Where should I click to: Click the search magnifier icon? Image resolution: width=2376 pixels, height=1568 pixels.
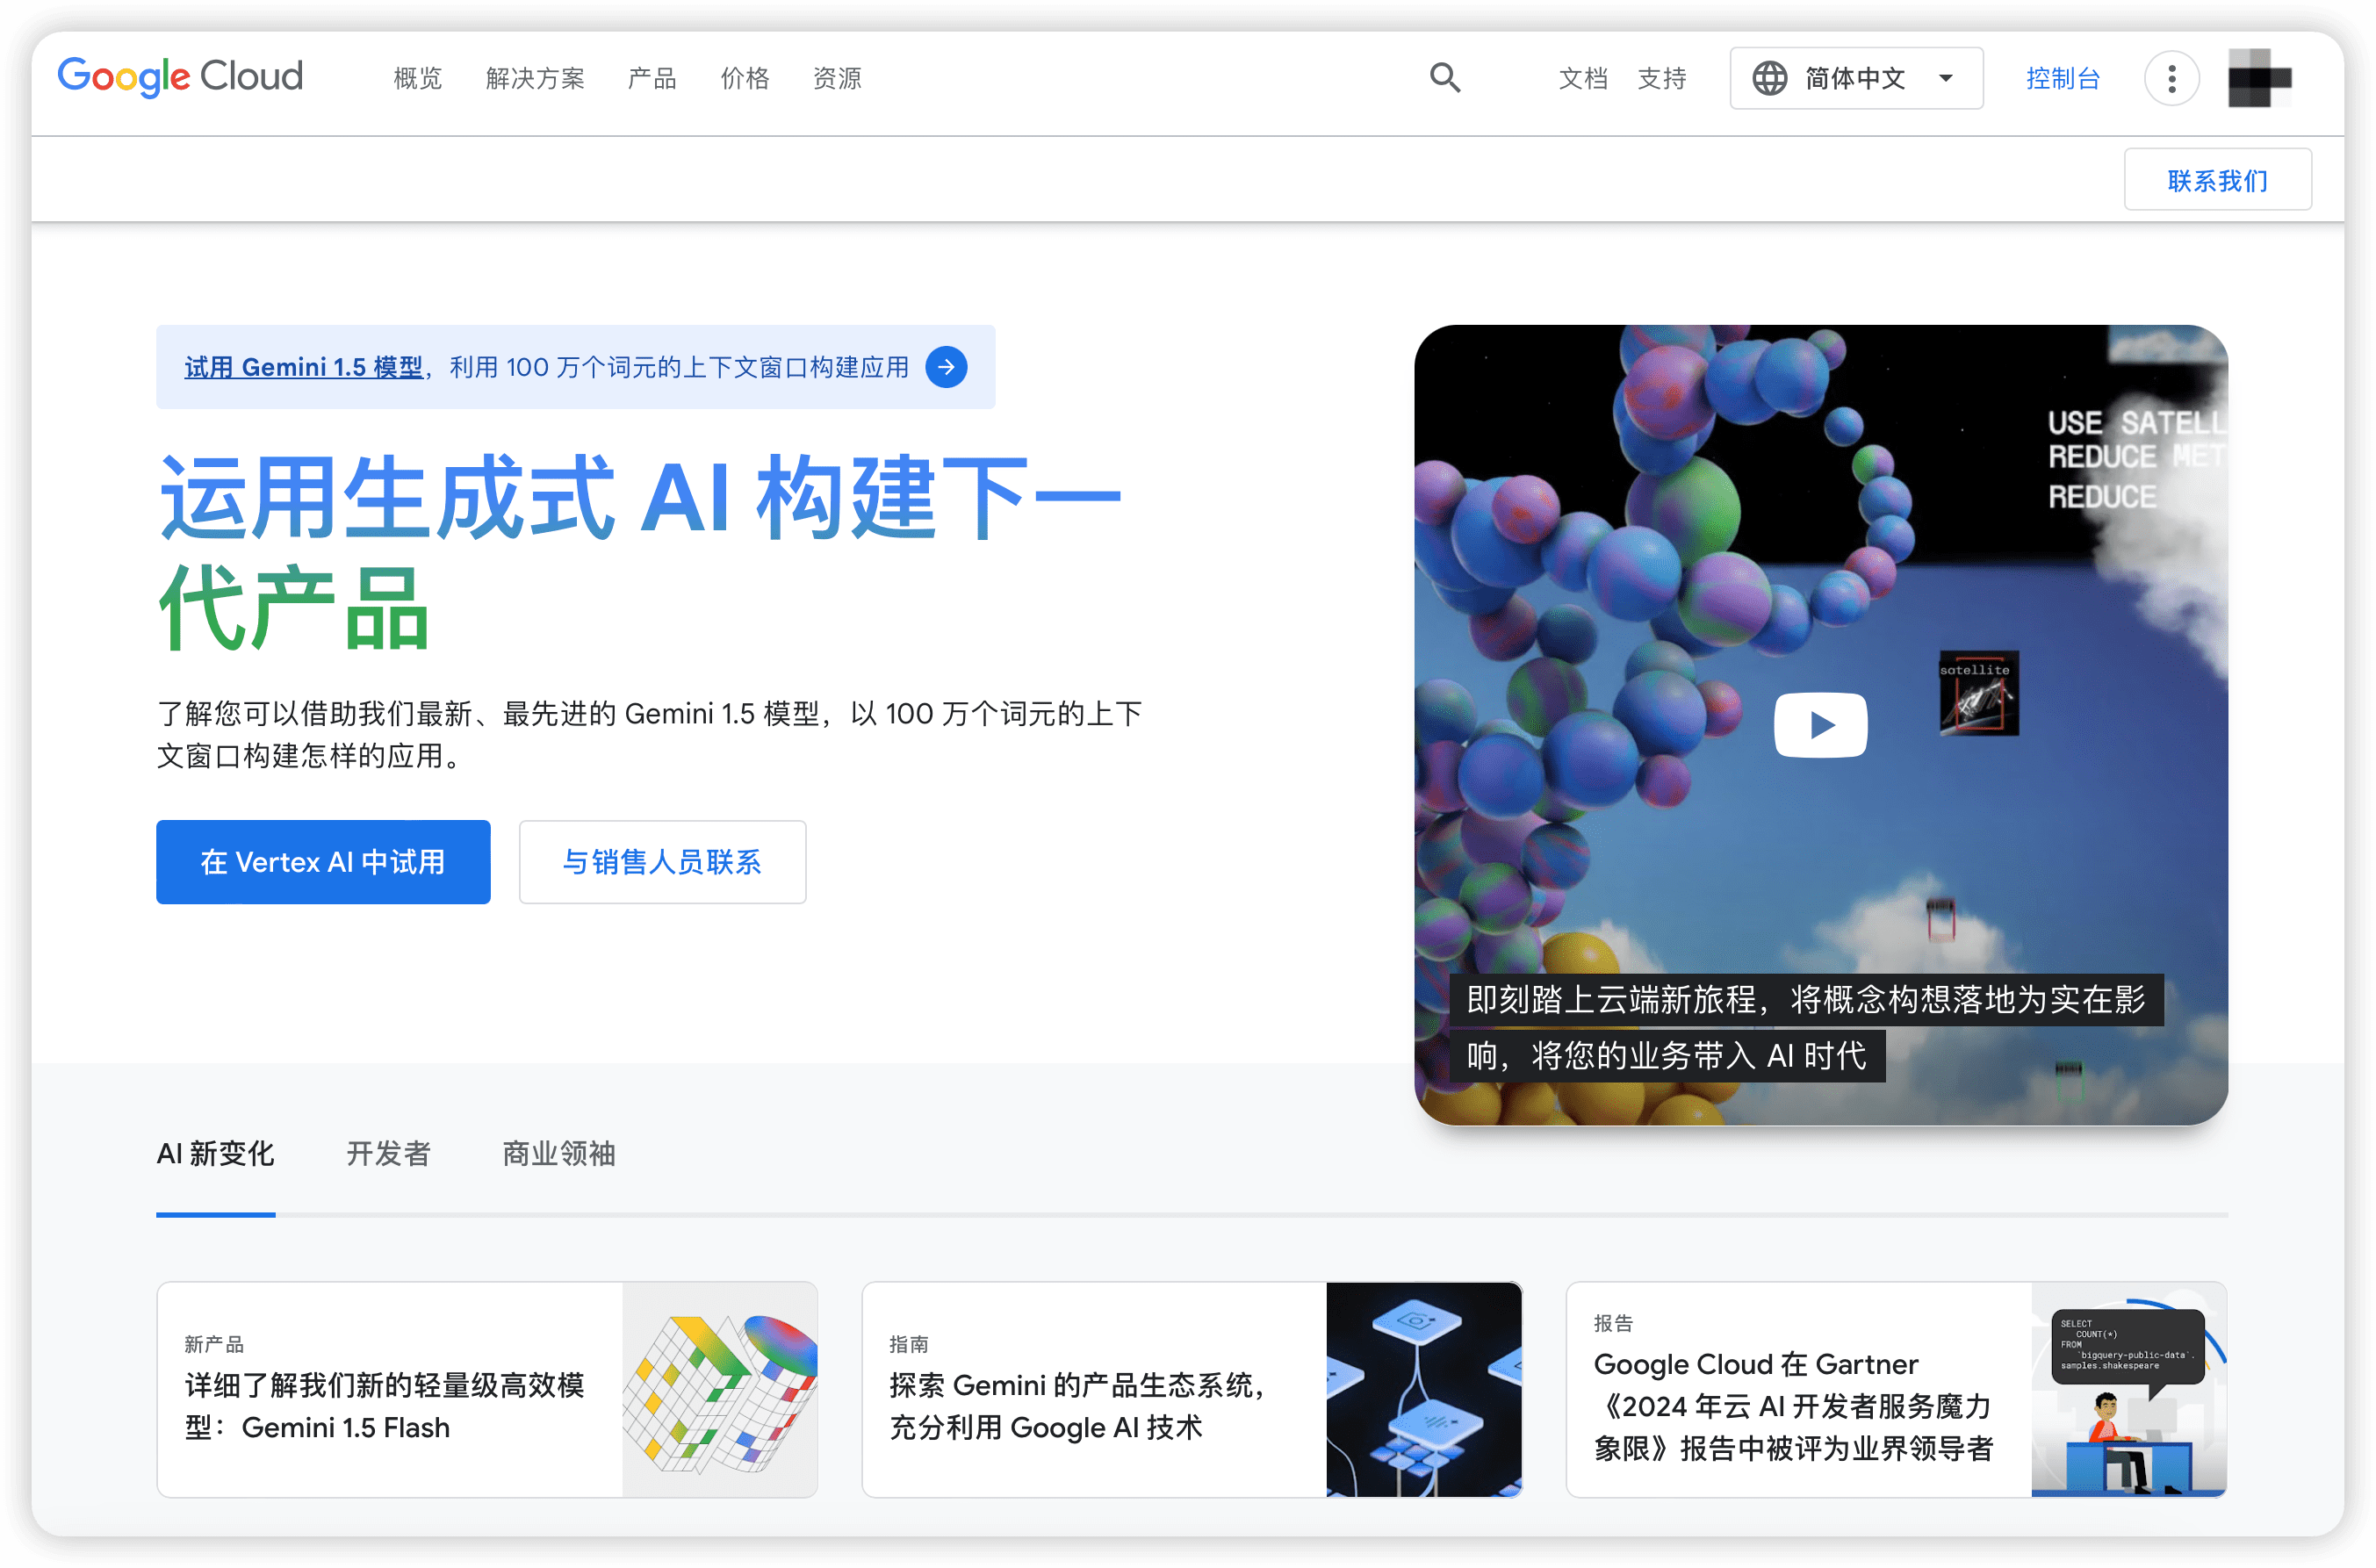coord(1444,78)
